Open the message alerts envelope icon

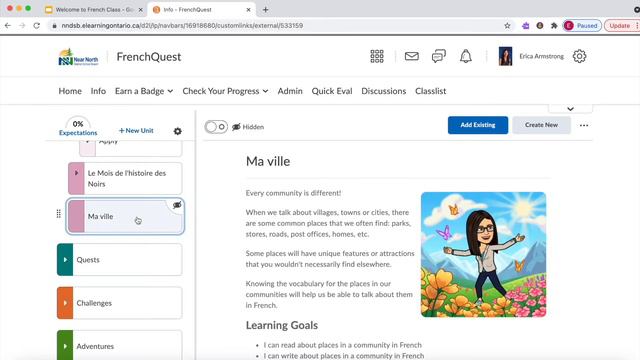(411, 56)
